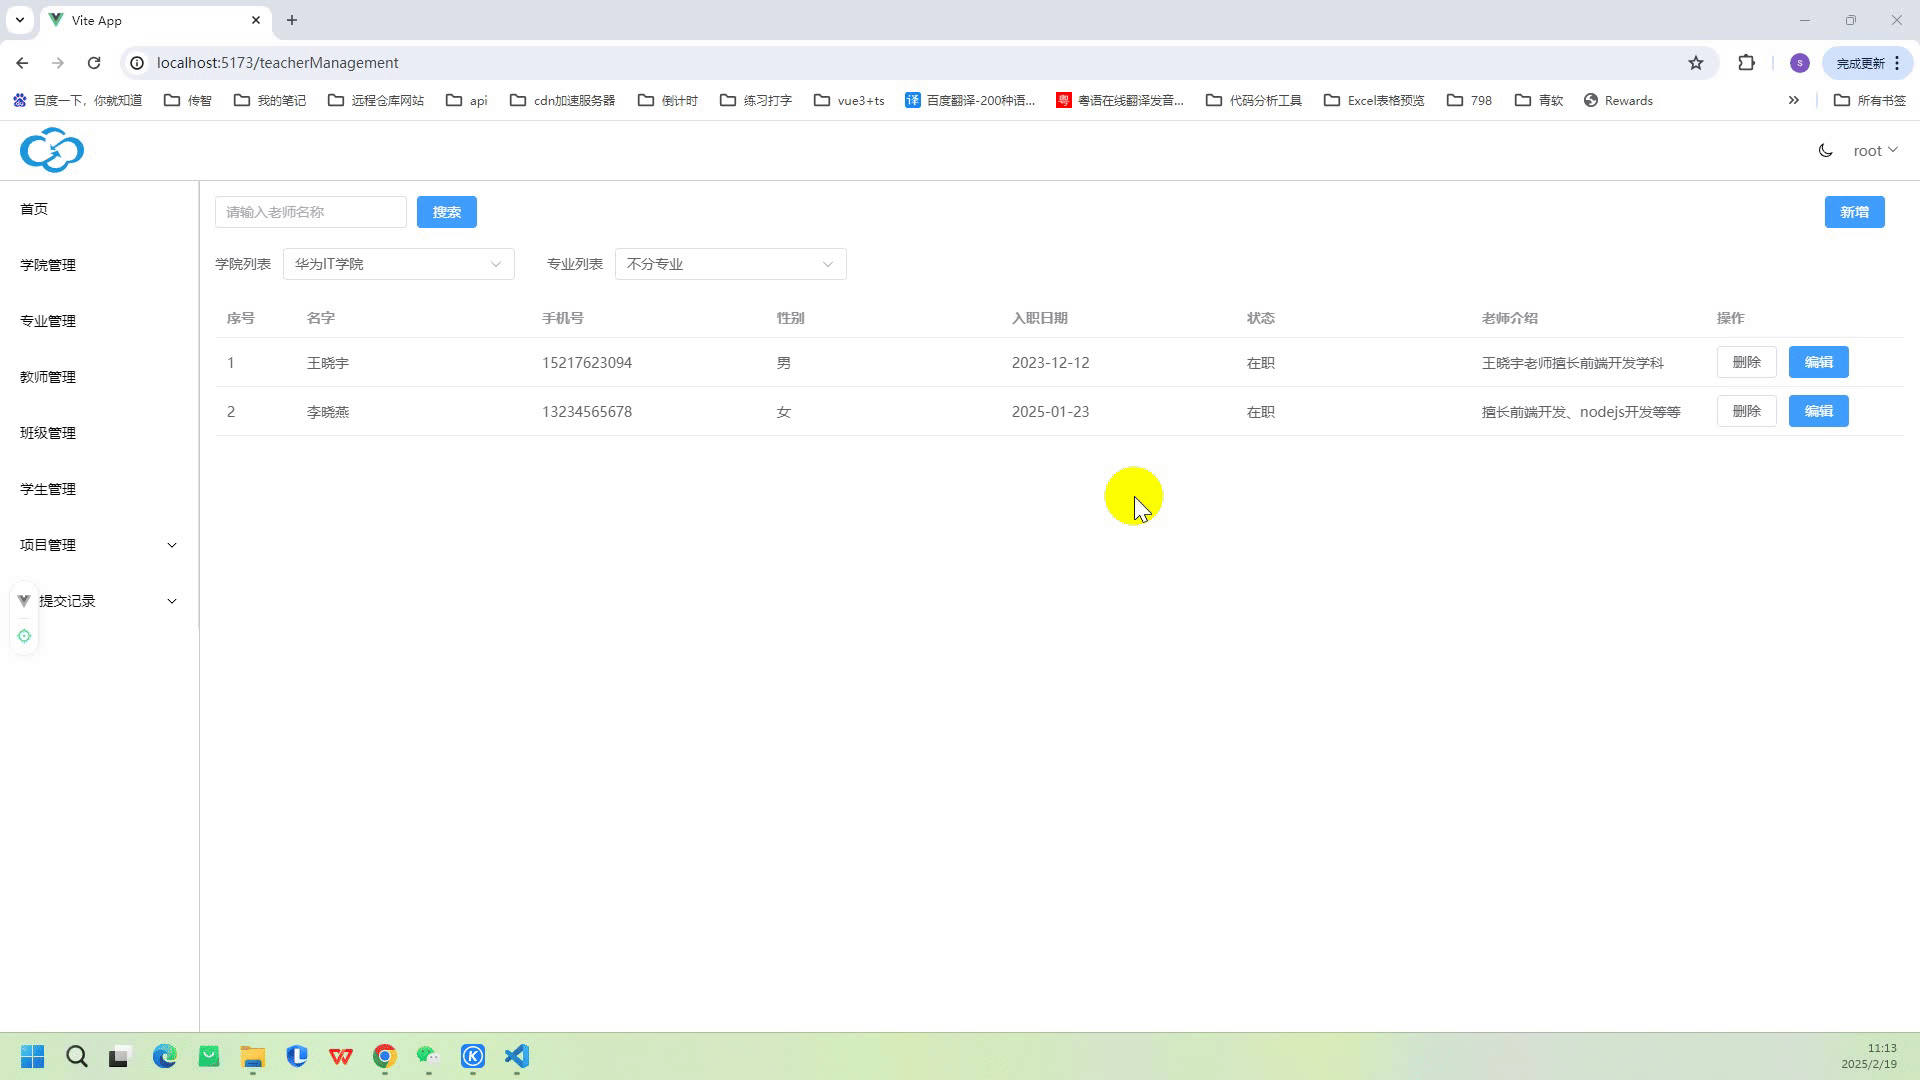Delete teacher 王晓宇 row
This screenshot has height=1080, width=1920.
point(1746,362)
